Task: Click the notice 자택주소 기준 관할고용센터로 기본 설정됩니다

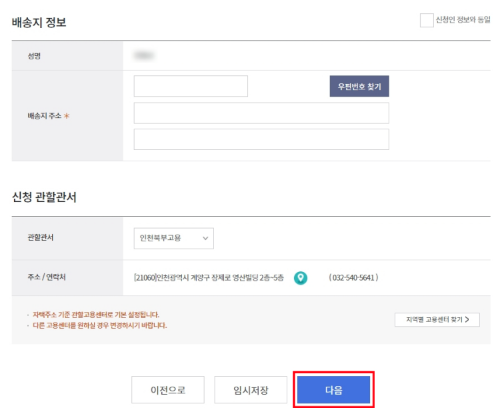Action: coord(96,315)
